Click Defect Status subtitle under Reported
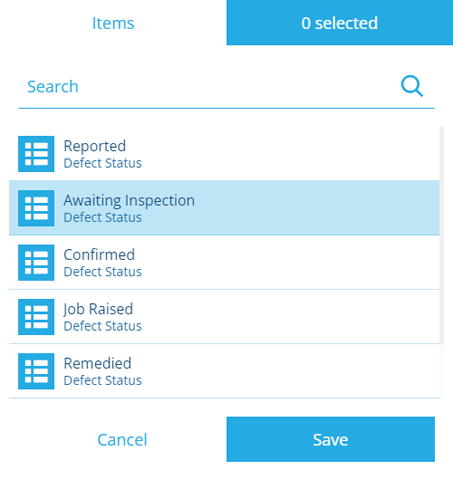The height and width of the screenshot is (480, 453). pos(103,163)
